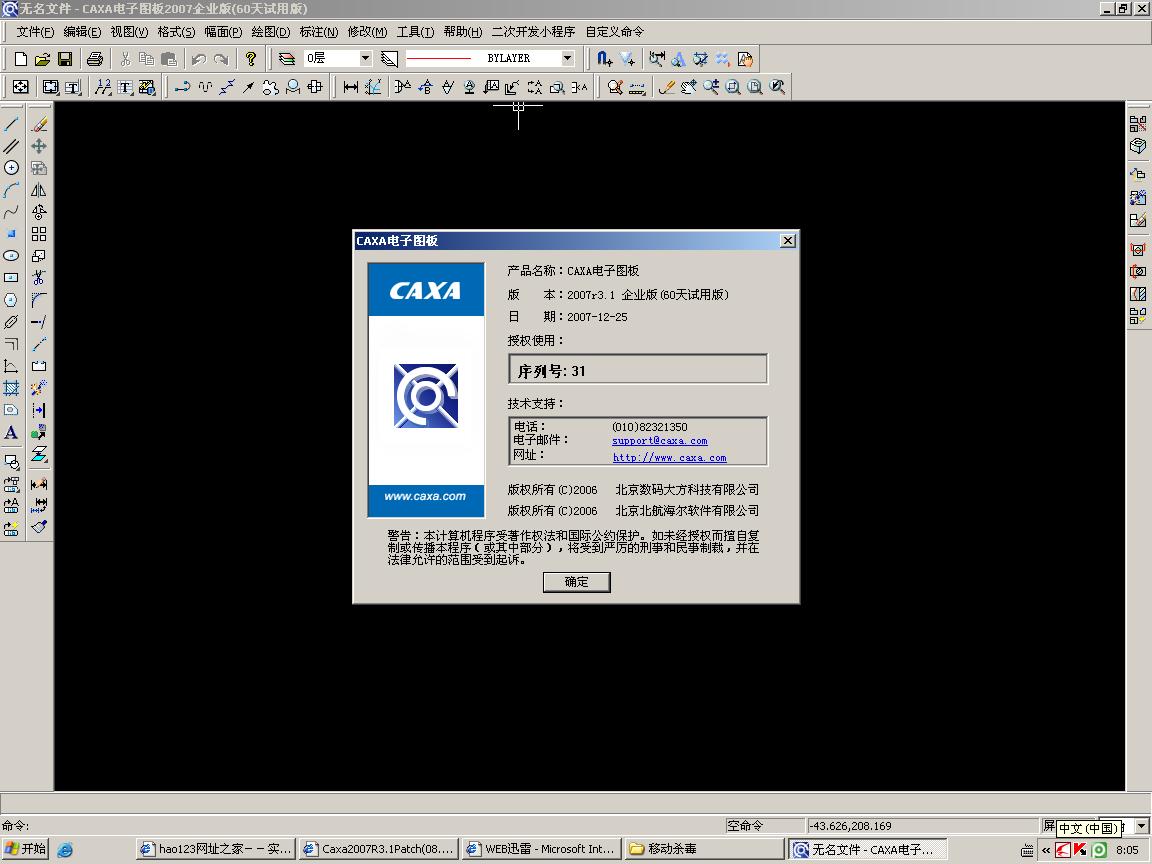This screenshot has width=1152, height=864.
Task: Select the Parallel lines tool
Action: 12,146
